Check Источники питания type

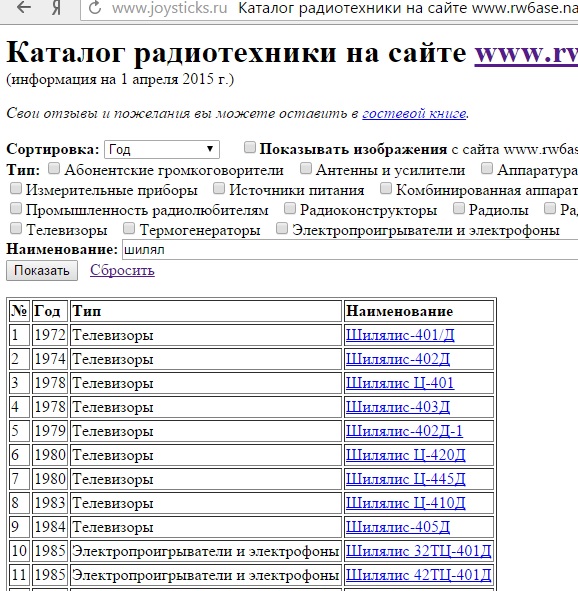point(219,188)
